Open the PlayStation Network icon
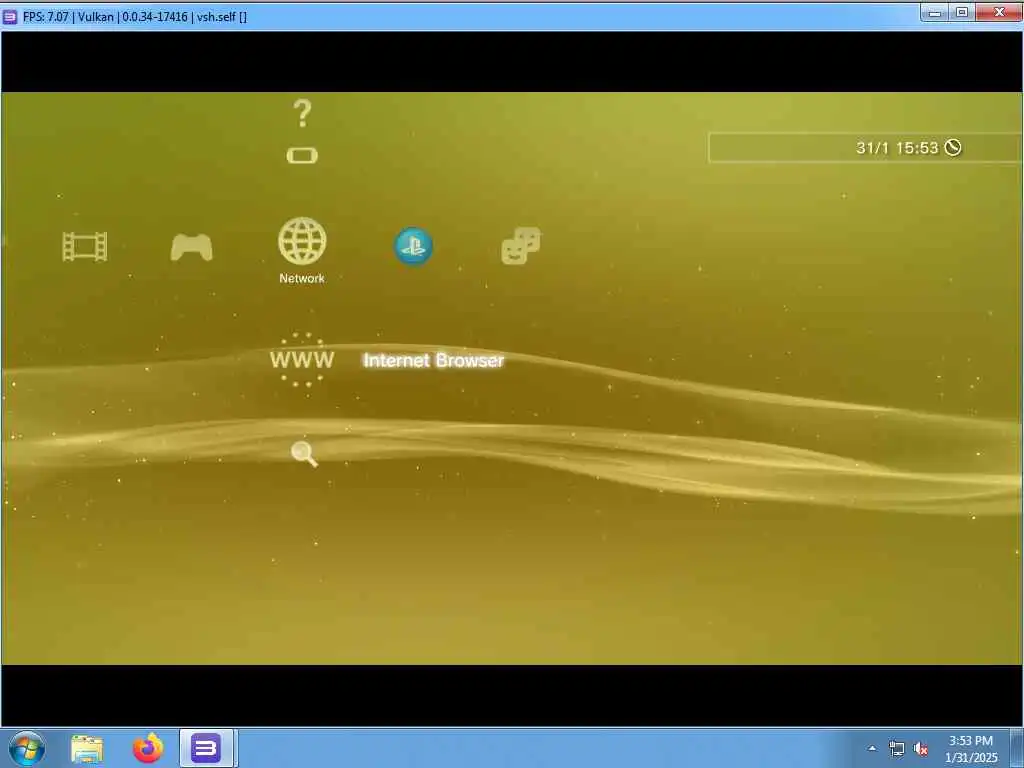This screenshot has width=1024, height=768. (x=413, y=246)
